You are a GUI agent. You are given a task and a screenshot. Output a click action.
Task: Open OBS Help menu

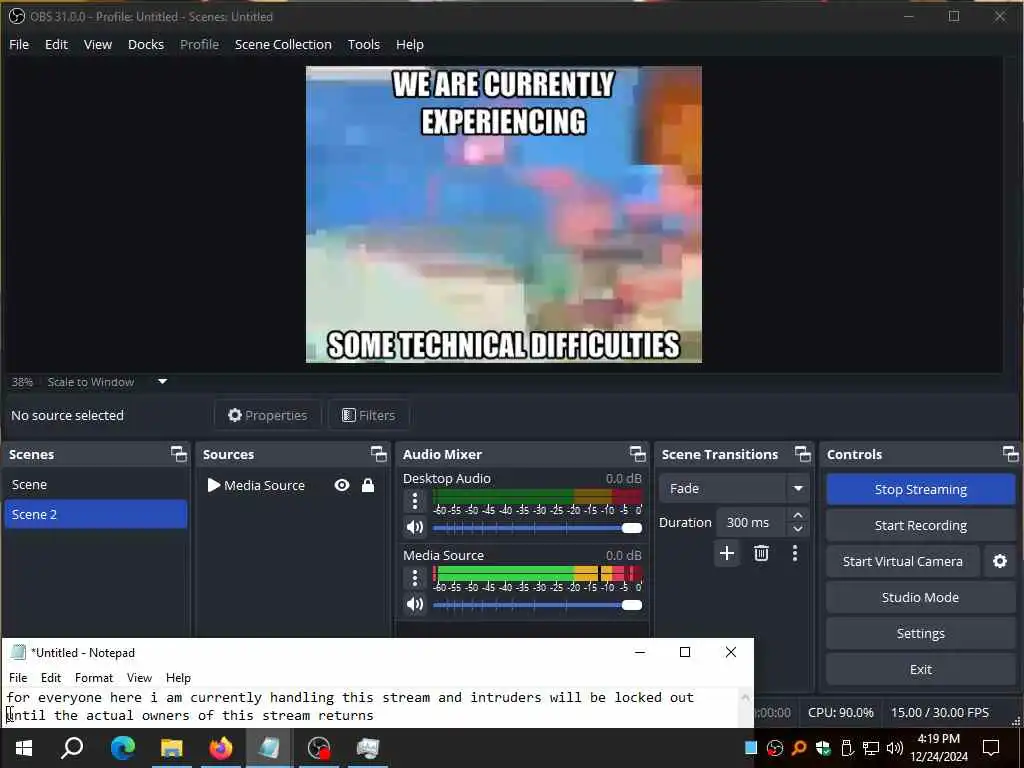[x=409, y=44]
